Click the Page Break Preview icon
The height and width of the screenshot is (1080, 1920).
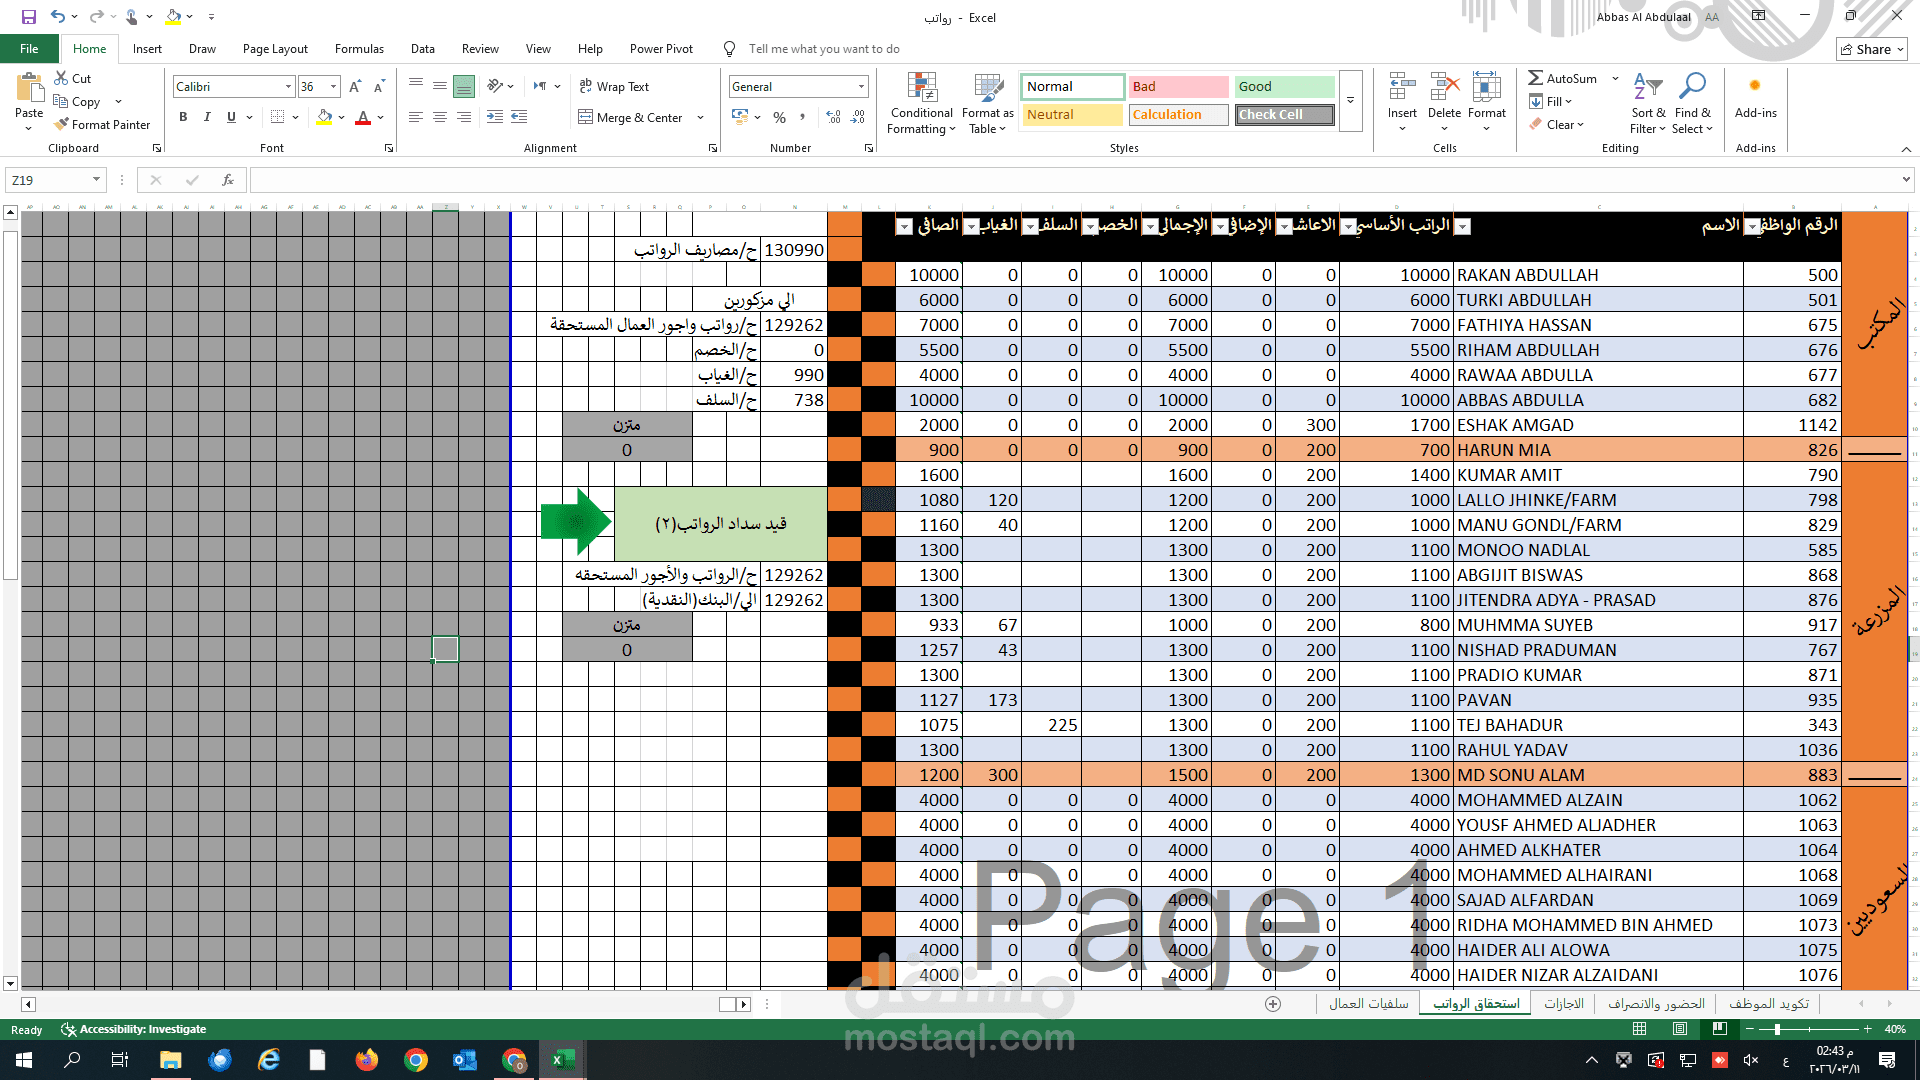tap(1719, 1029)
